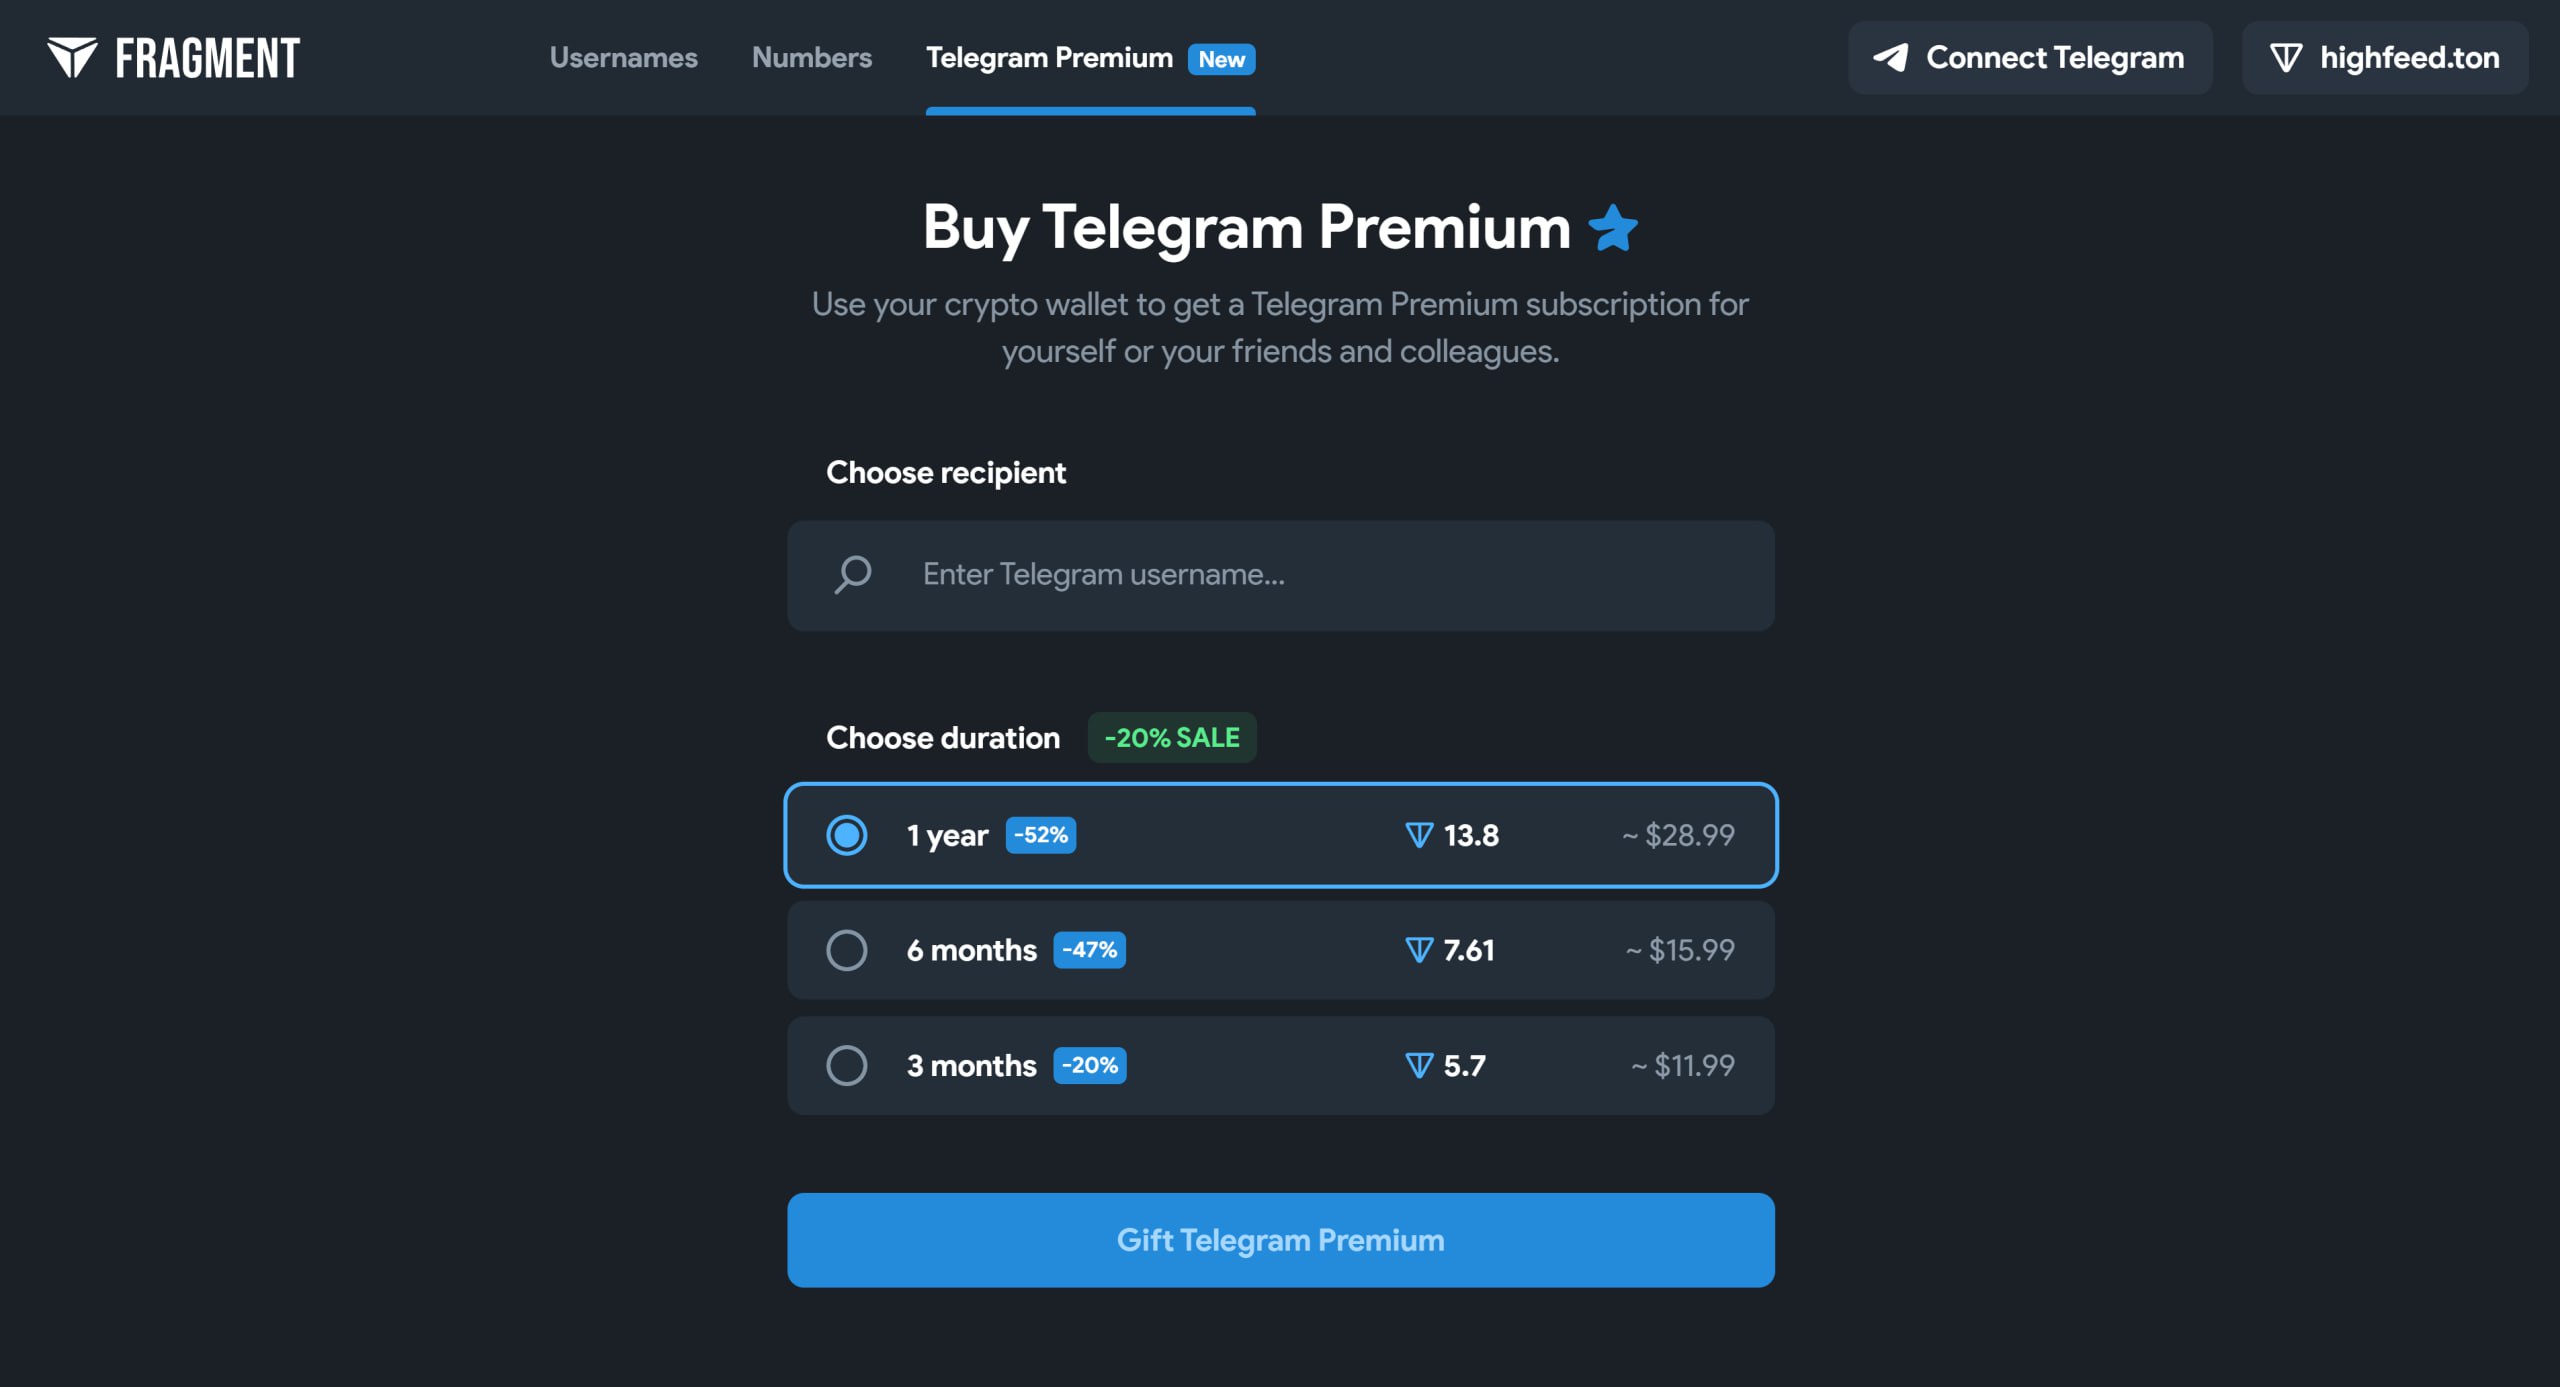The height and width of the screenshot is (1387, 2560).
Task: Click the blue Premium star icon
Action: point(1613,228)
